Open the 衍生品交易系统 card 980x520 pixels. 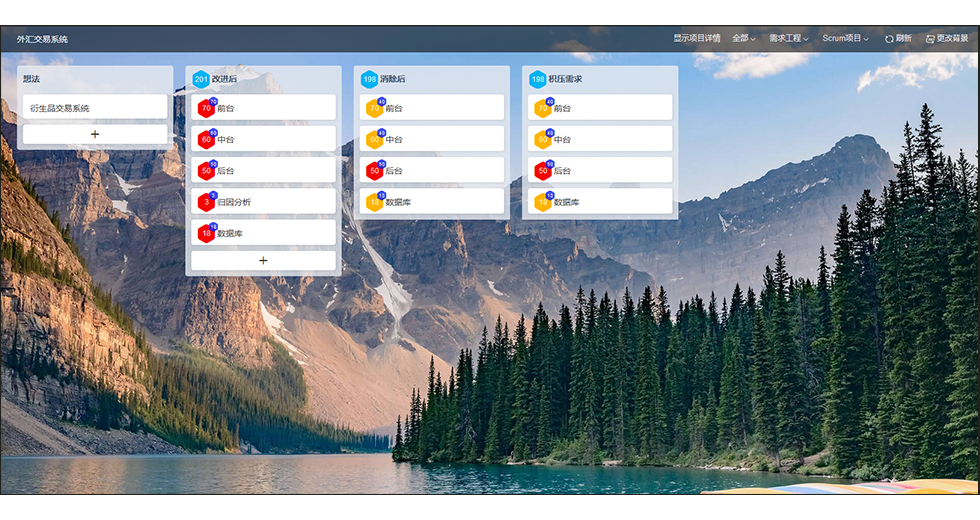[x=95, y=108]
